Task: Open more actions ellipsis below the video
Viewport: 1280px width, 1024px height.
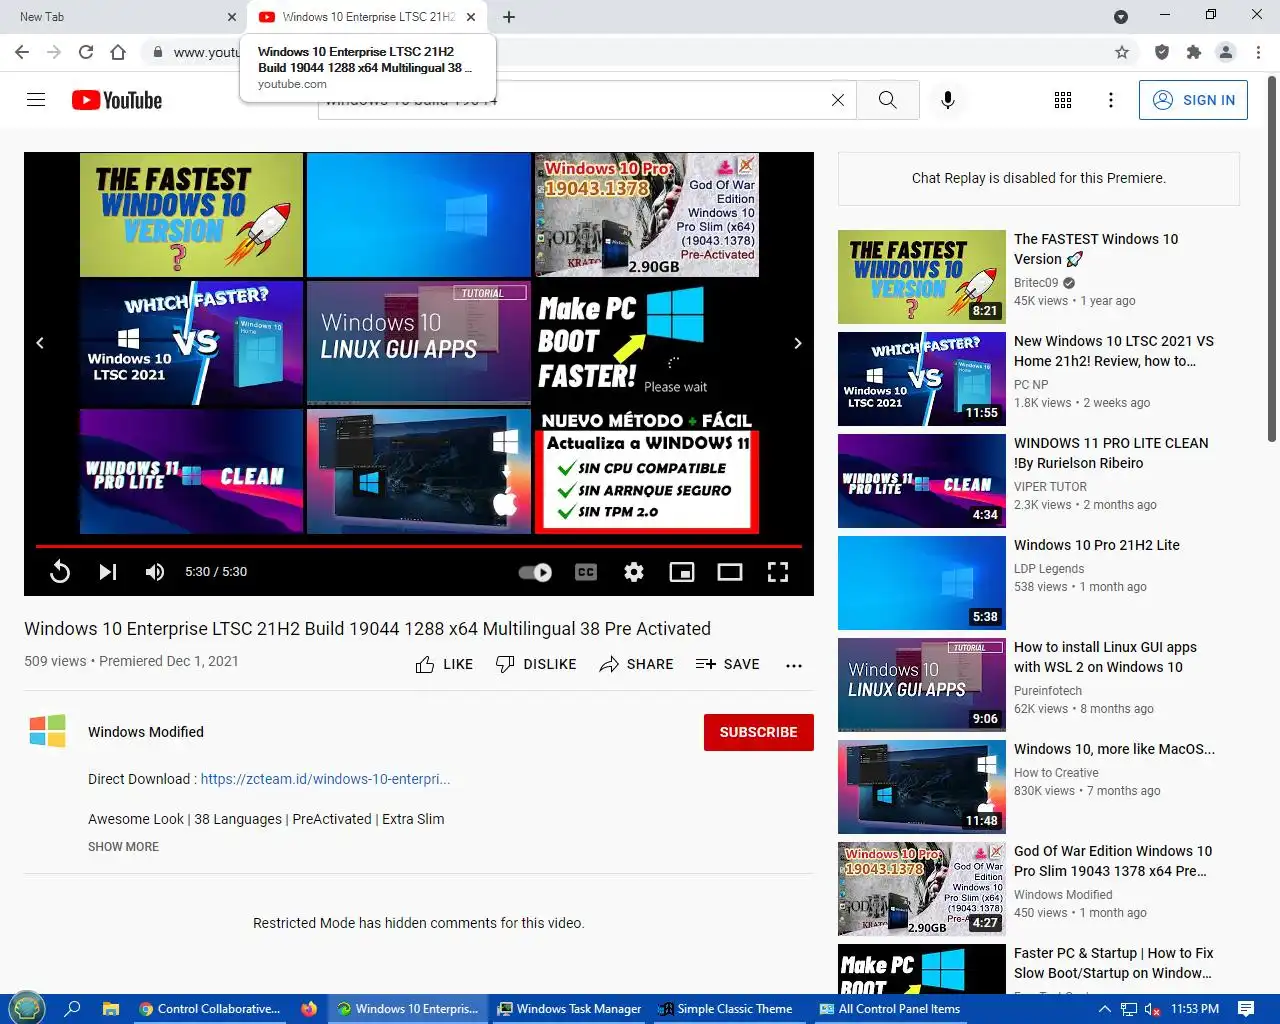Action: coord(794,665)
